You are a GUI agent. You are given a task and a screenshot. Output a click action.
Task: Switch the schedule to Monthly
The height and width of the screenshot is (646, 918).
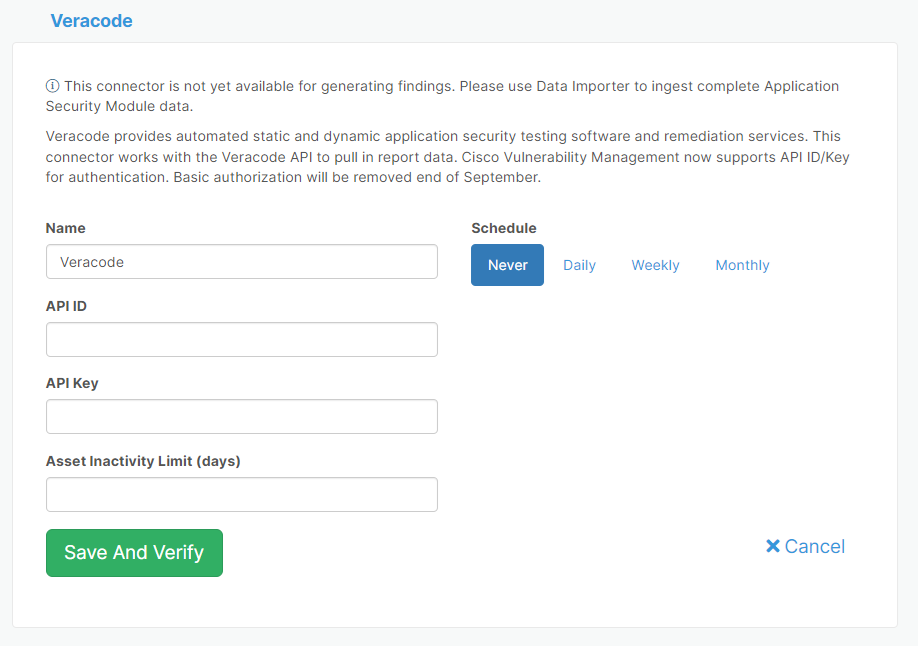742,264
